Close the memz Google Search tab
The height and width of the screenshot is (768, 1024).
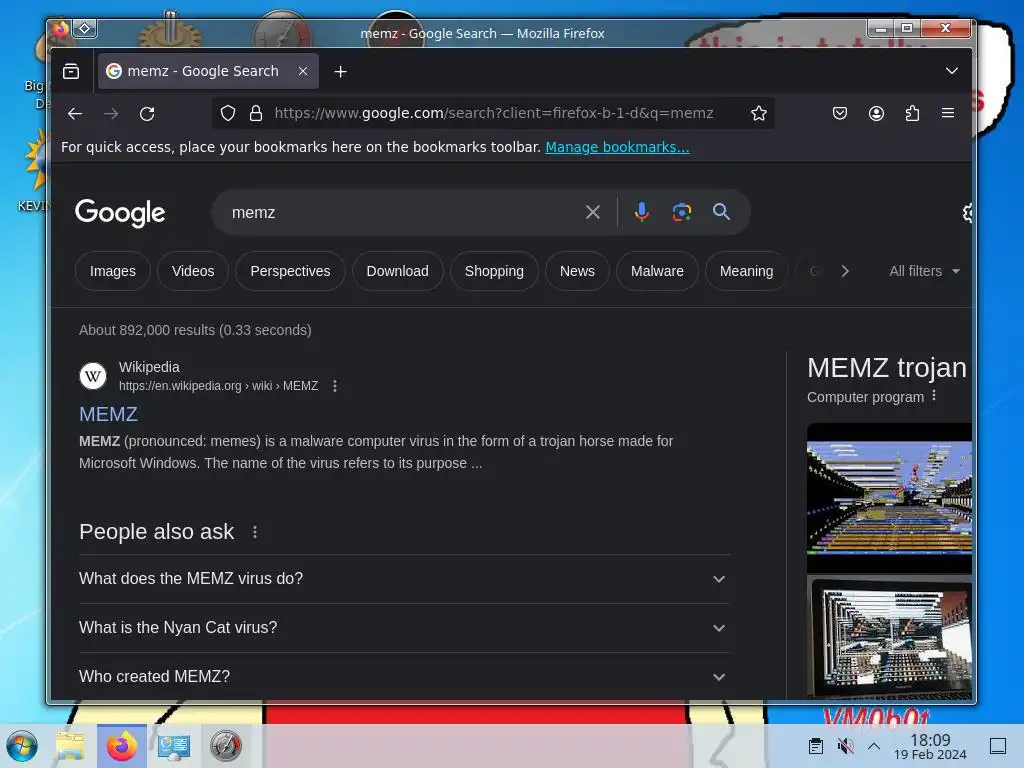pyautogui.click(x=303, y=71)
